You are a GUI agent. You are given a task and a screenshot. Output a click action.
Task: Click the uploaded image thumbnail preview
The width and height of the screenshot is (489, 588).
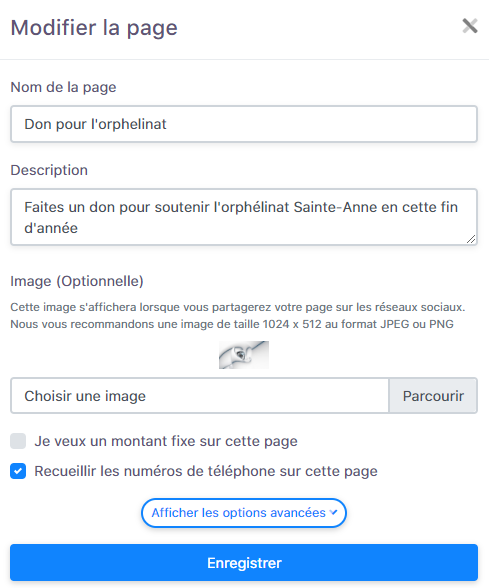point(244,355)
